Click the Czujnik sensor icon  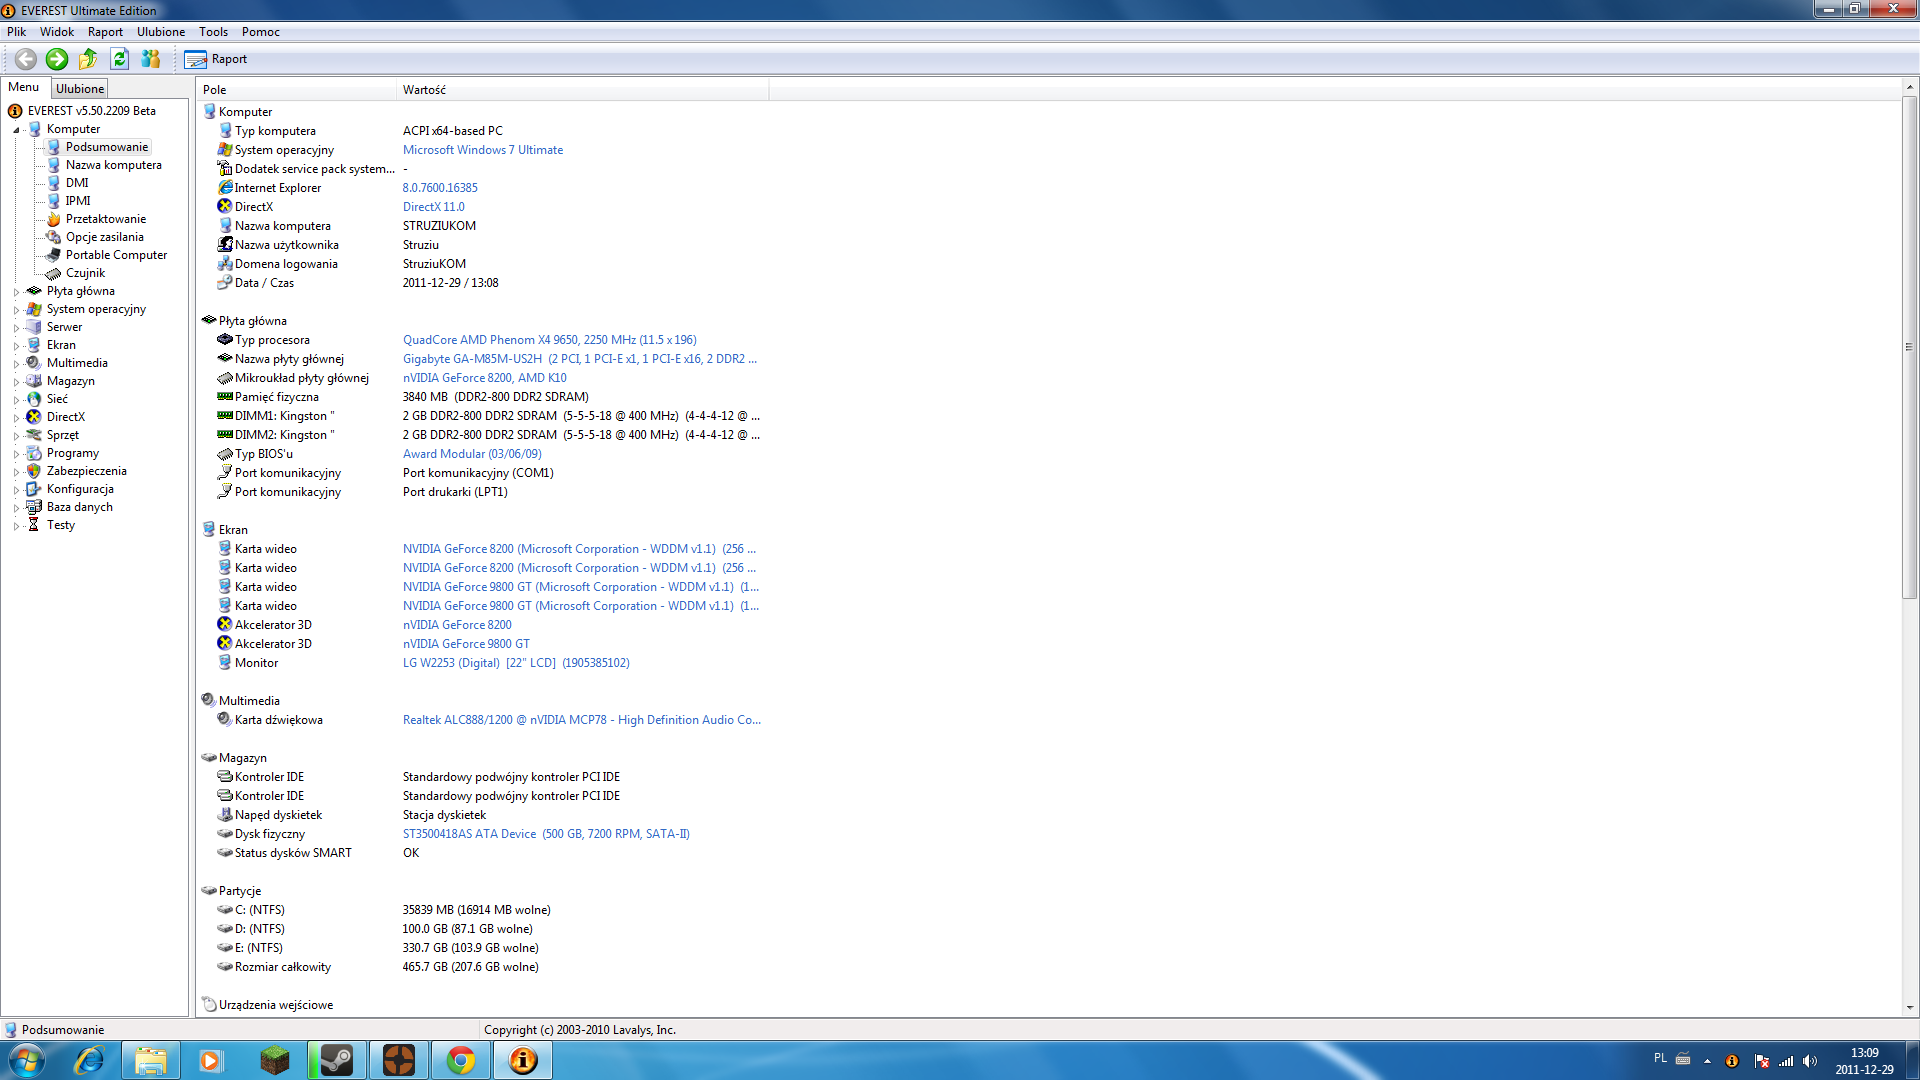(x=54, y=273)
